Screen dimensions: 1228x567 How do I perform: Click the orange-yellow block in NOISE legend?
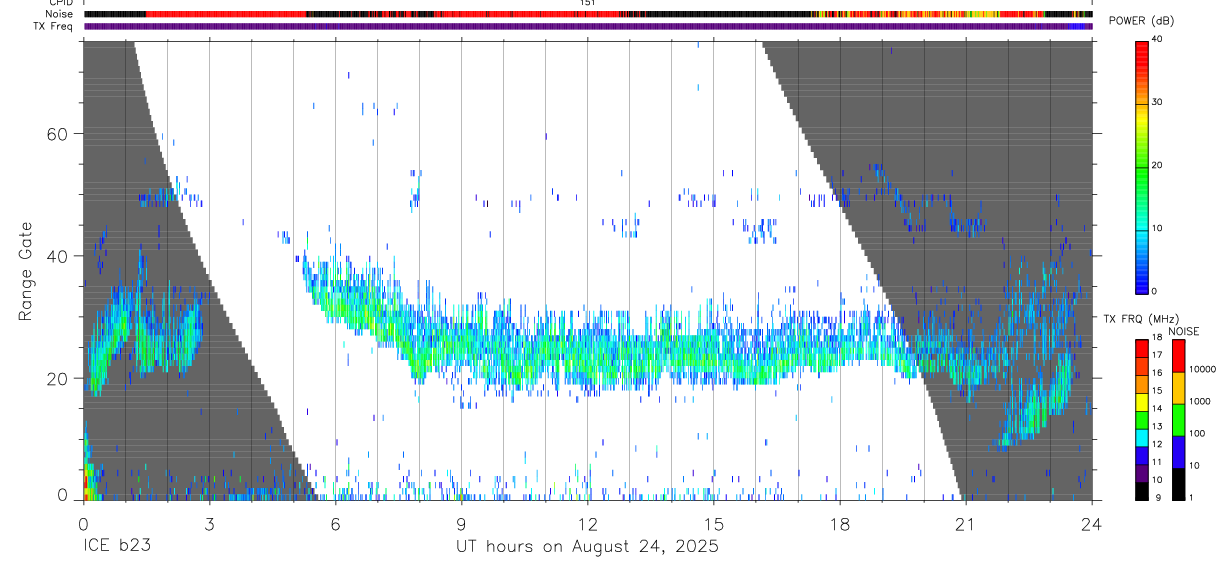(1179, 388)
